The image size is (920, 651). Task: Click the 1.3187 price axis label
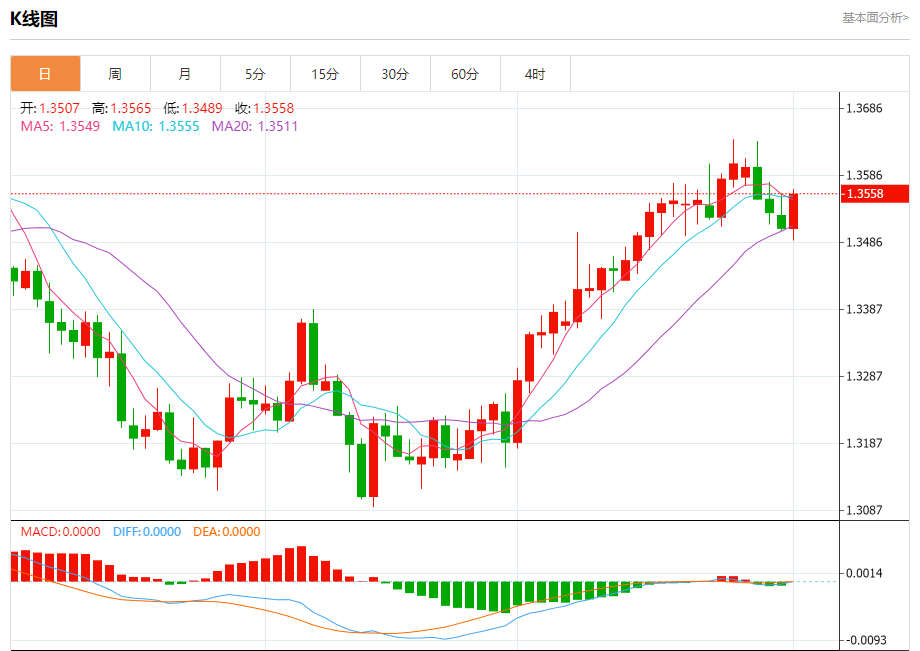pyautogui.click(x=864, y=443)
